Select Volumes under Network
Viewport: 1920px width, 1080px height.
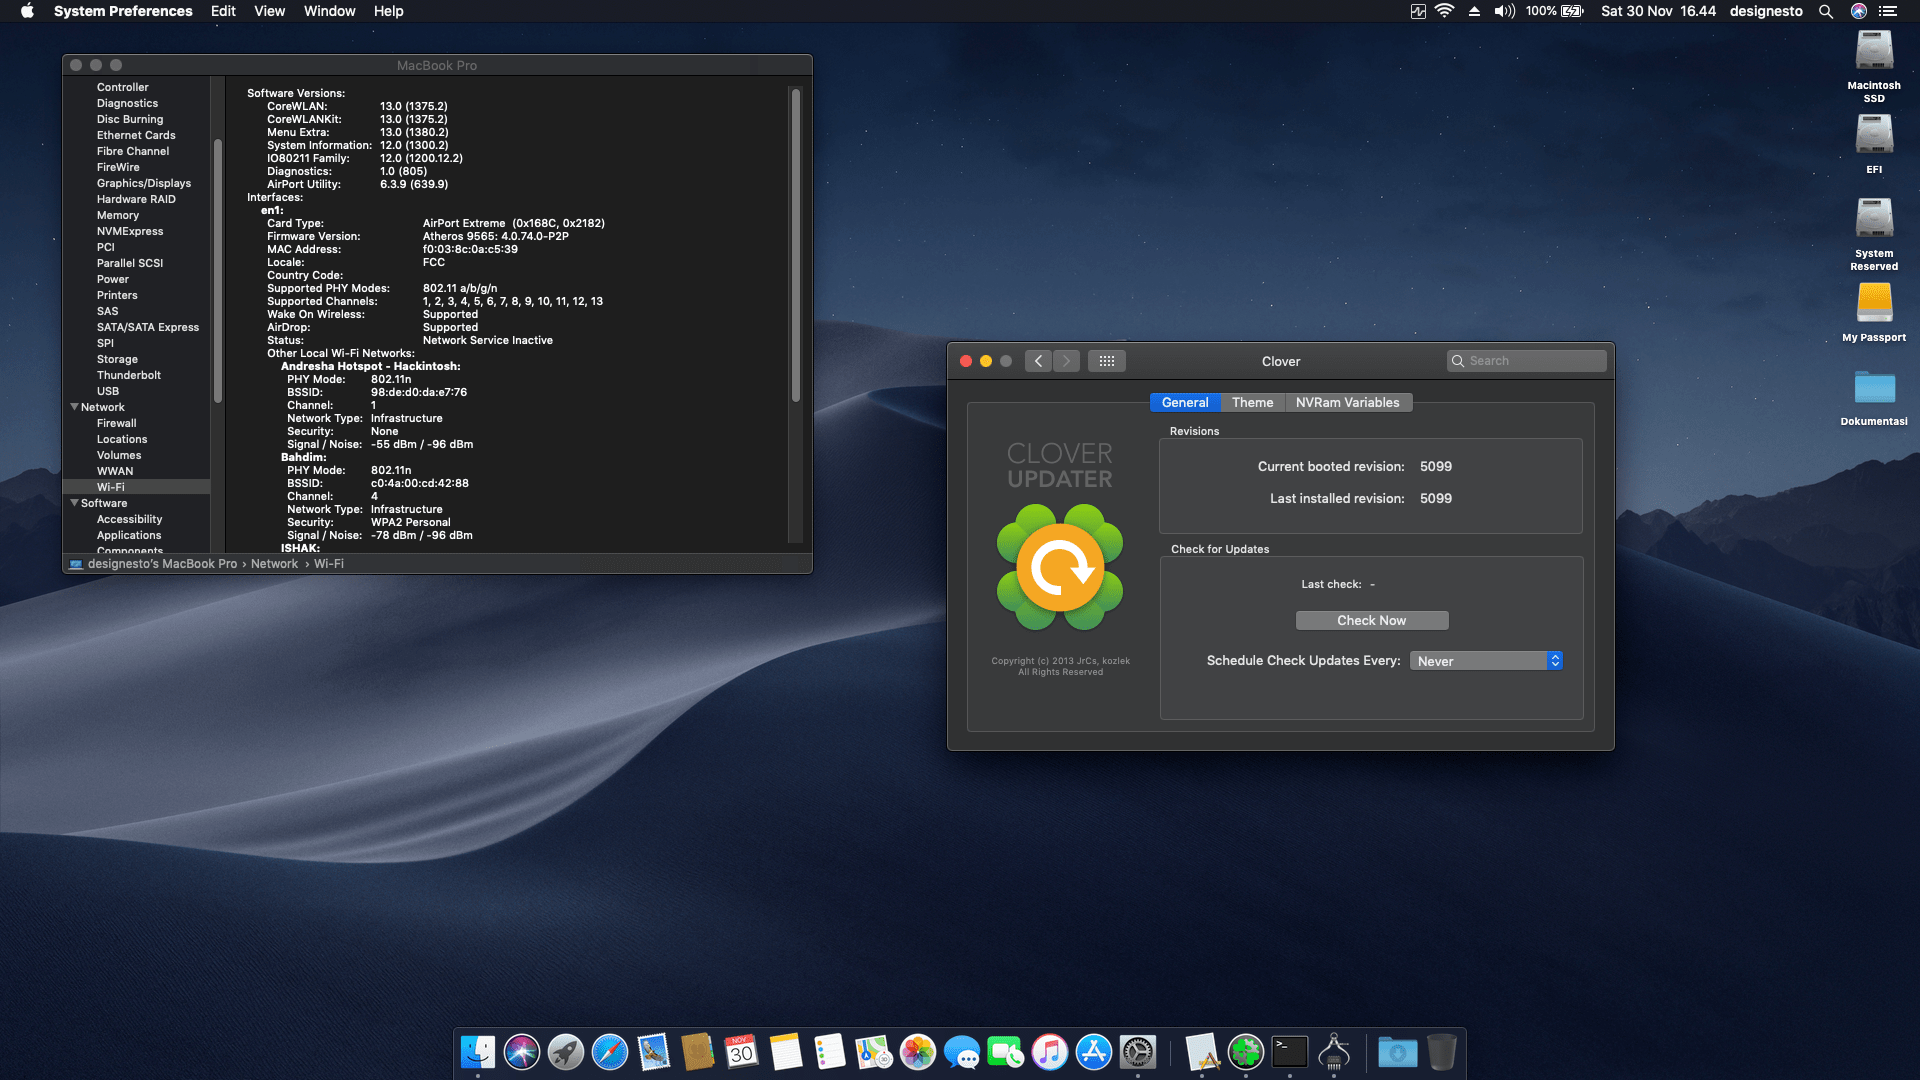point(119,455)
